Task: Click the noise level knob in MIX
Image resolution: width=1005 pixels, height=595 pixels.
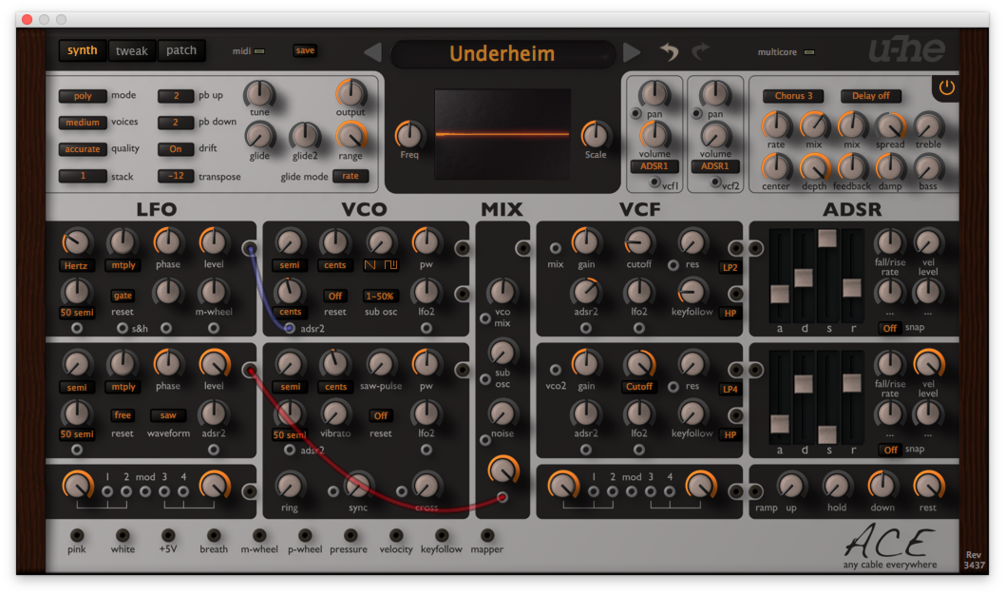Action: [x=502, y=414]
